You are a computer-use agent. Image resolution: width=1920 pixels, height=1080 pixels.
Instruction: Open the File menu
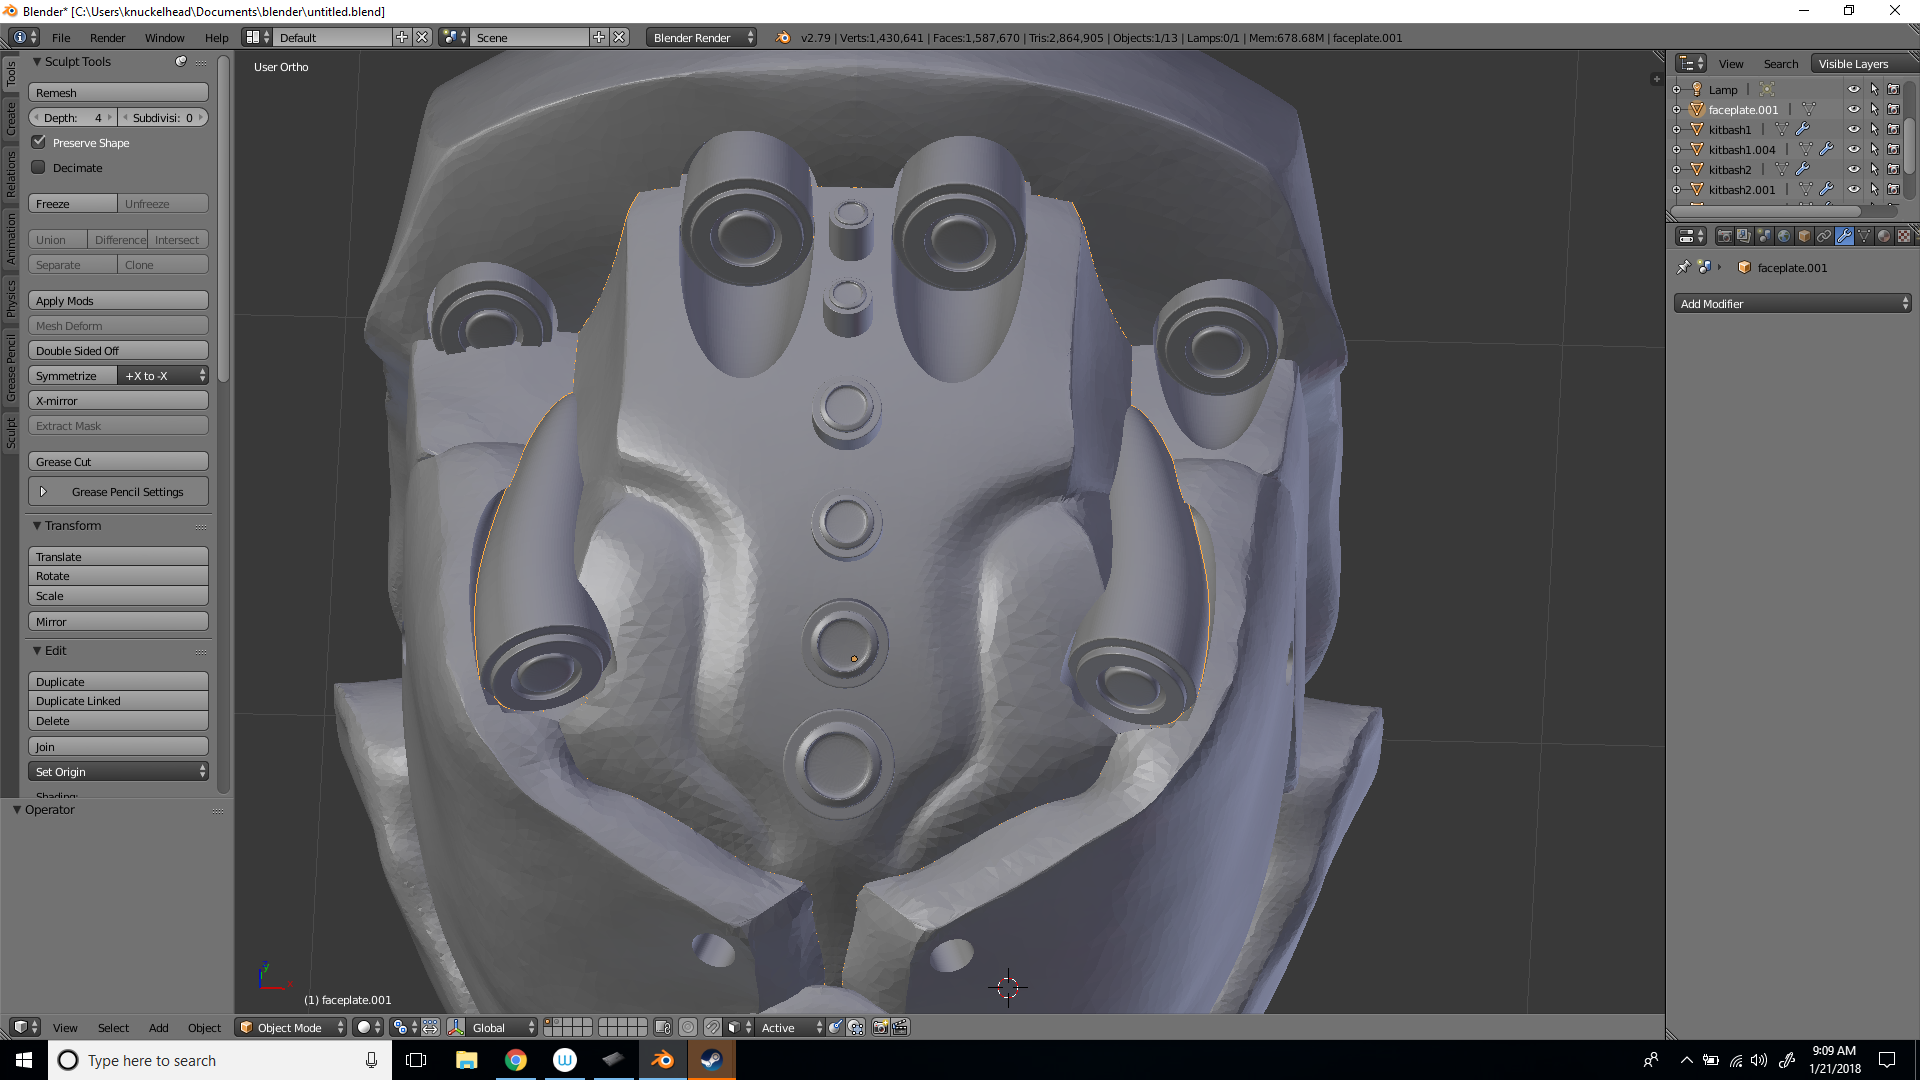61,38
